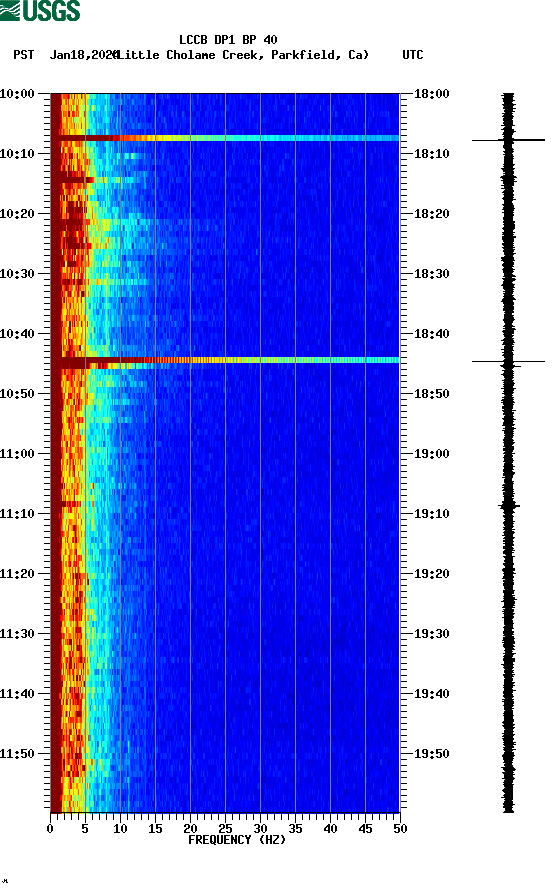The height and width of the screenshot is (892, 552).
Task: Click the 18:20 UTC time label
Action: [432, 214]
